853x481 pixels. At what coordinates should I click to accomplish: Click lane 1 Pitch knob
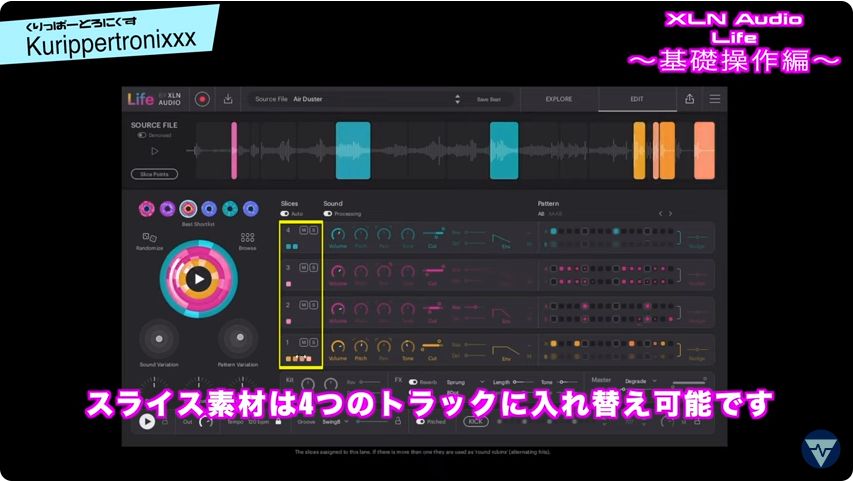pos(361,347)
